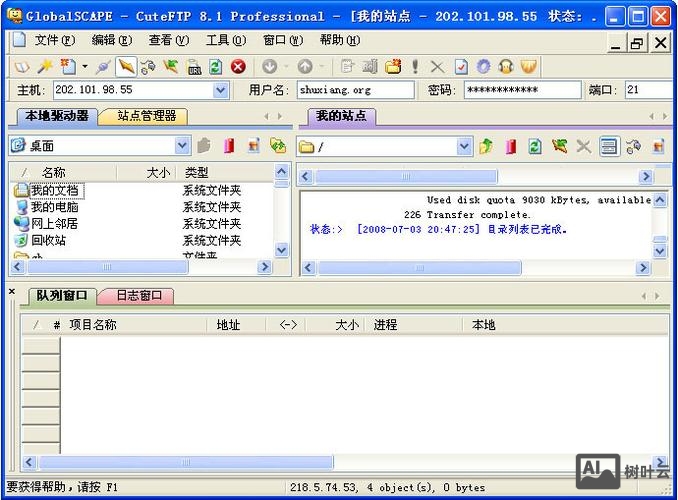Create a new folder with the folder-star icon
The image size is (678, 500).
393,67
